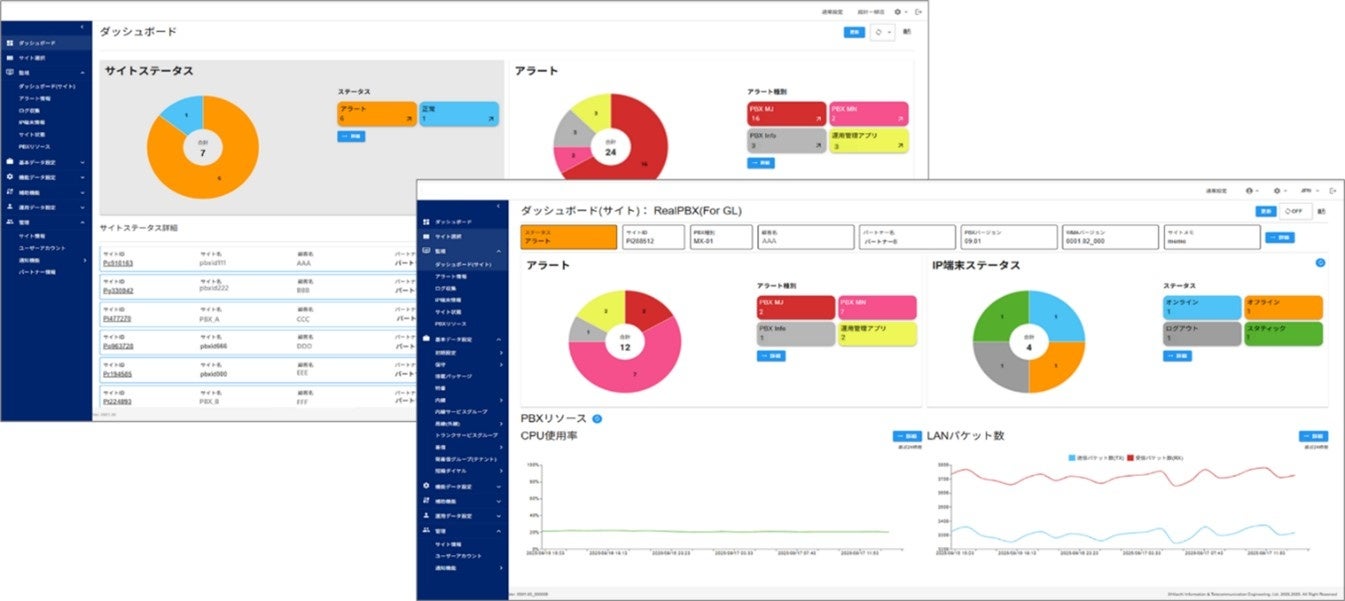This screenshot has height=601, width=1345.
Task: Open the JPN language dropdown
Action: 1308,190
